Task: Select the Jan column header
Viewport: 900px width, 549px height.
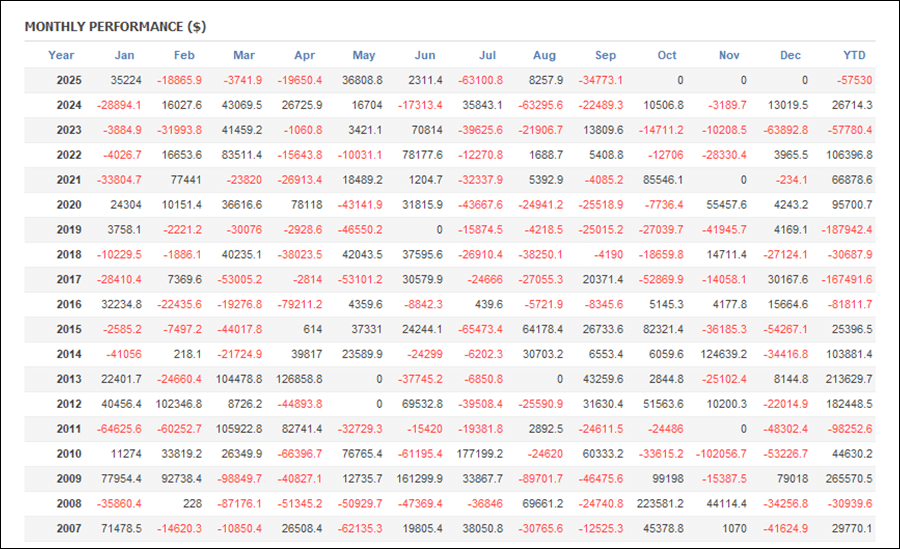Action: tap(125, 55)
